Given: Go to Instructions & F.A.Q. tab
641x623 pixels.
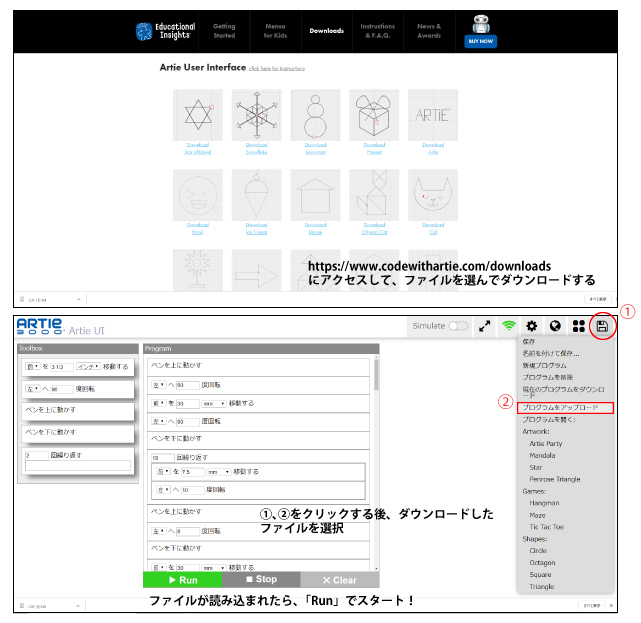Looking at the screenshot, I should (x=378, y=31).
